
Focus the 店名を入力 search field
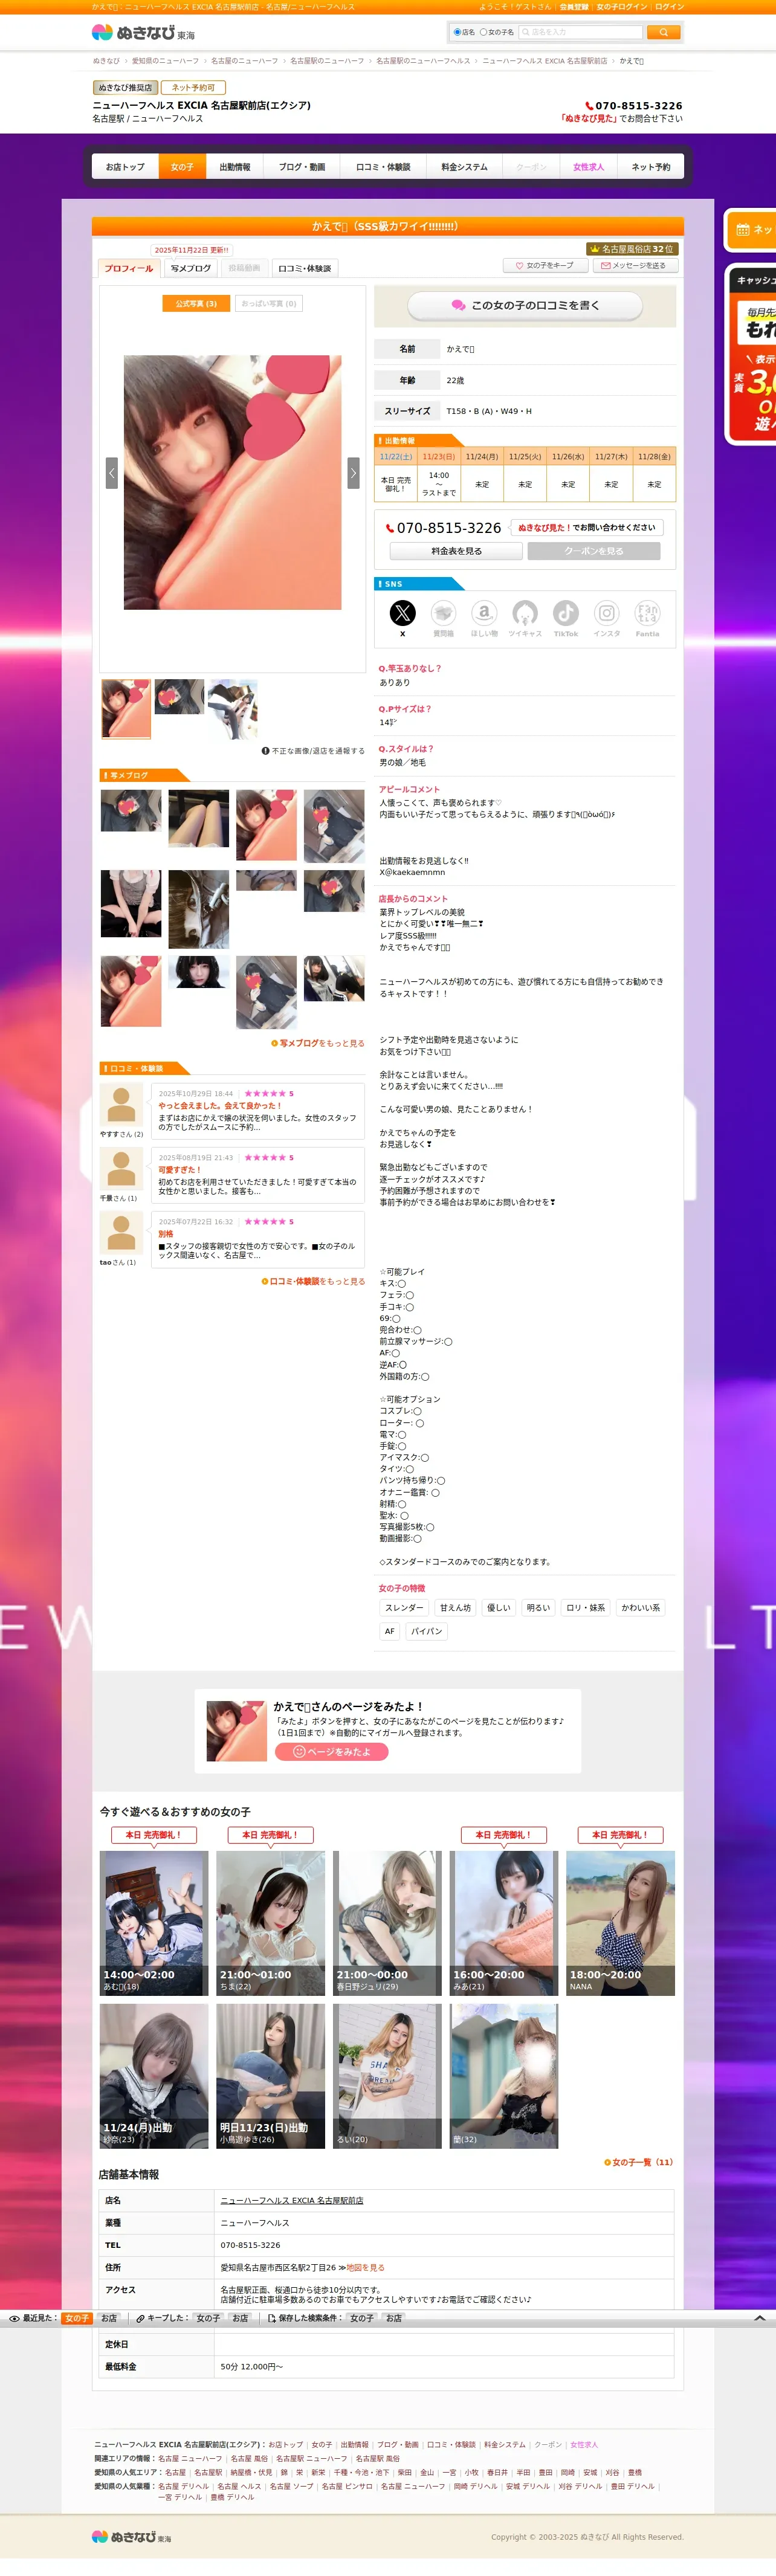(580, 32)
